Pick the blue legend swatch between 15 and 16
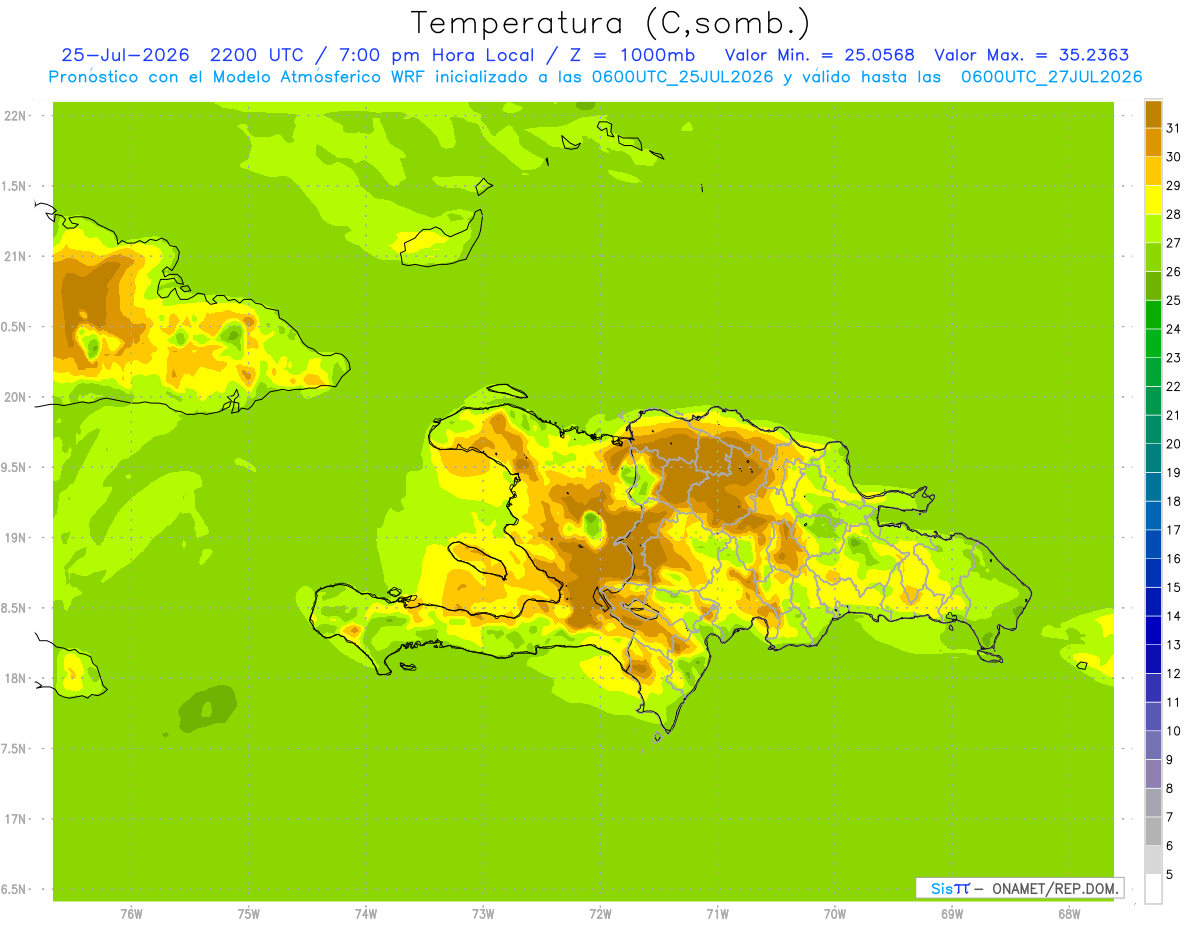Image resolution: width=1200 pixels, height=927 pixels. pyautogui.click(x=1153, y=573)
